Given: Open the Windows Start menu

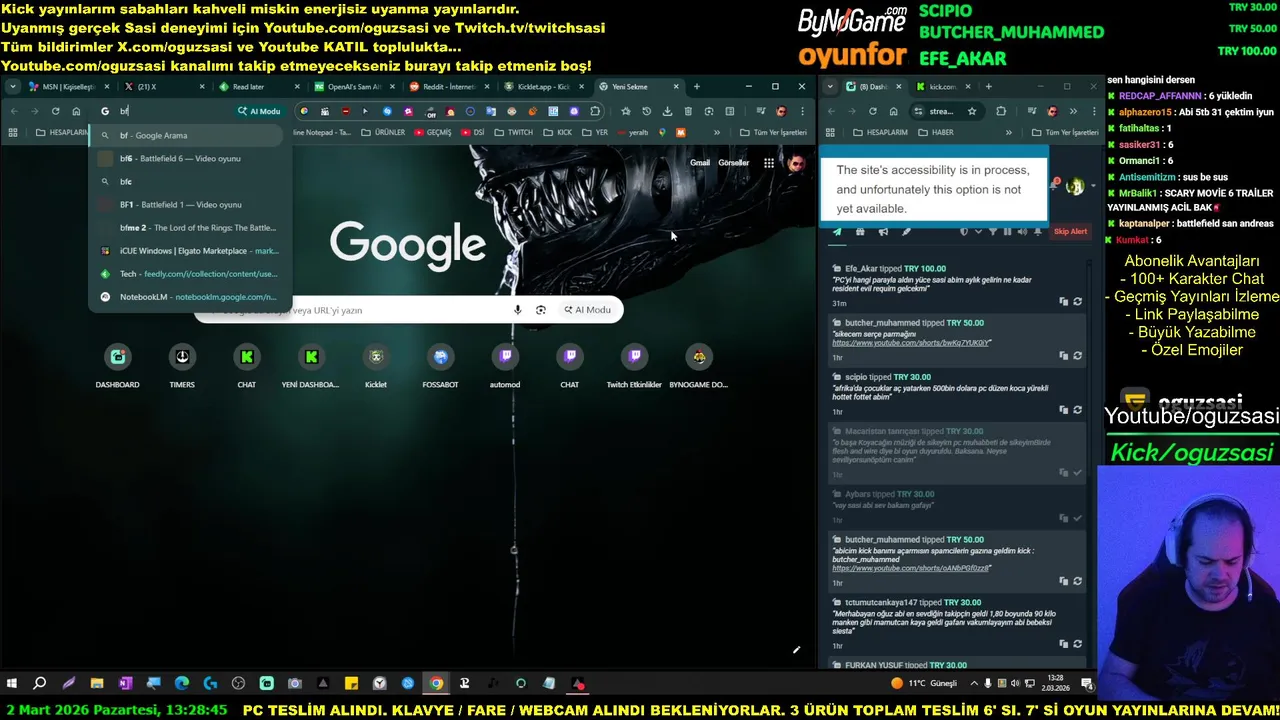Looking at the screenshot, I should (12, 684).
